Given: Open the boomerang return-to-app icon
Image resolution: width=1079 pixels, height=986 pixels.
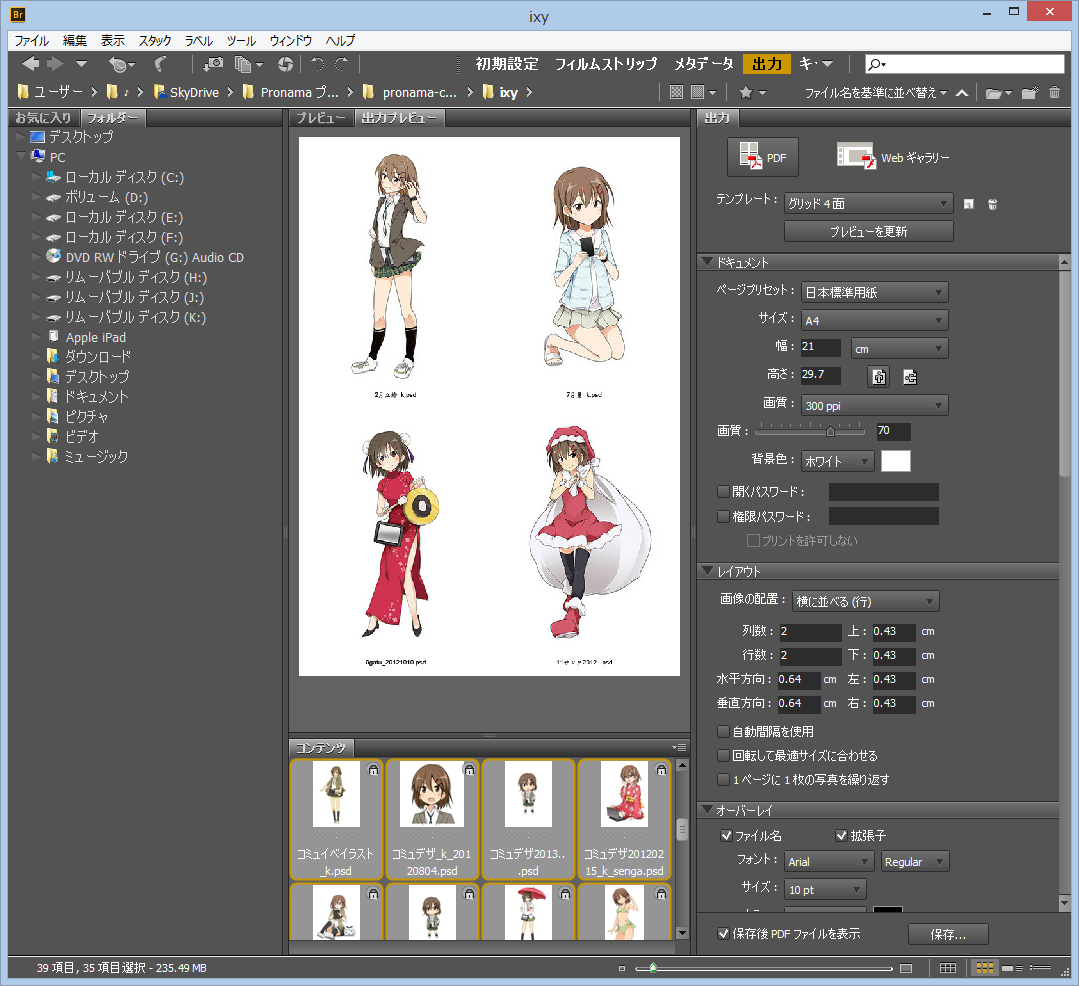Looking at the screenshot, I should (160, 64).
